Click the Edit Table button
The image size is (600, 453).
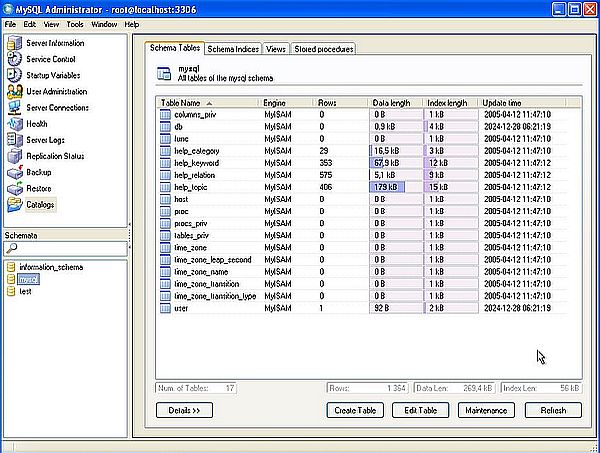click(x=421, y=410)
